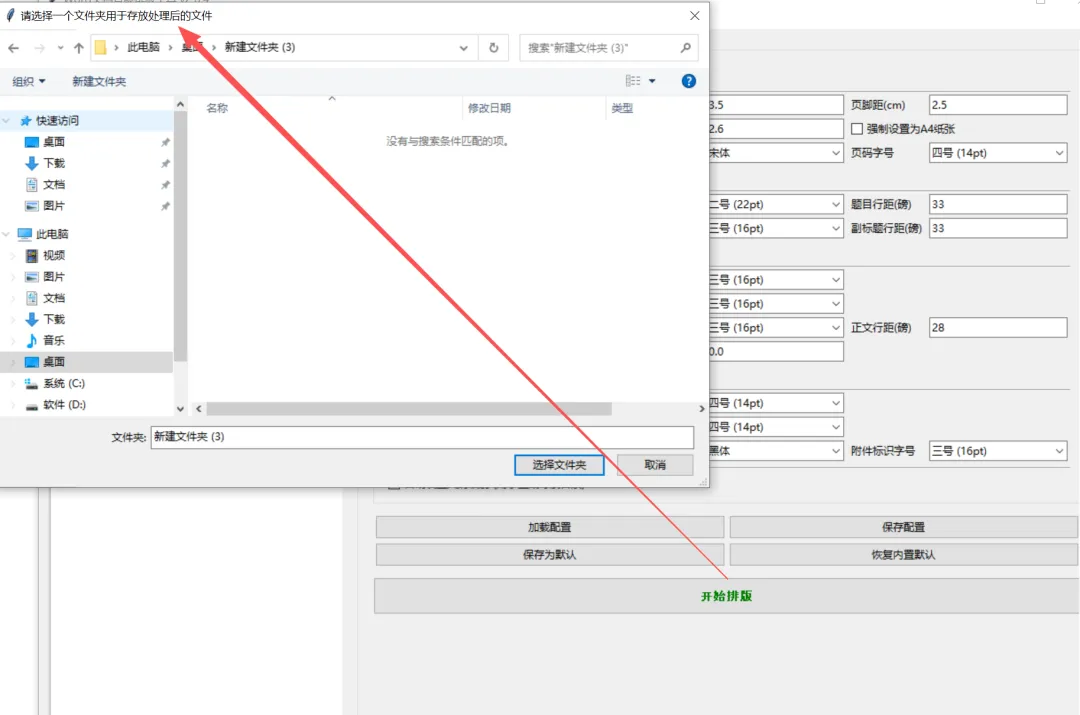Open the 附件标识字号 三号 (16pt) dropdown
Image resolution: width=1080 pixels, height=715 pixels.
pyautogui.click(x=997, y=451)
